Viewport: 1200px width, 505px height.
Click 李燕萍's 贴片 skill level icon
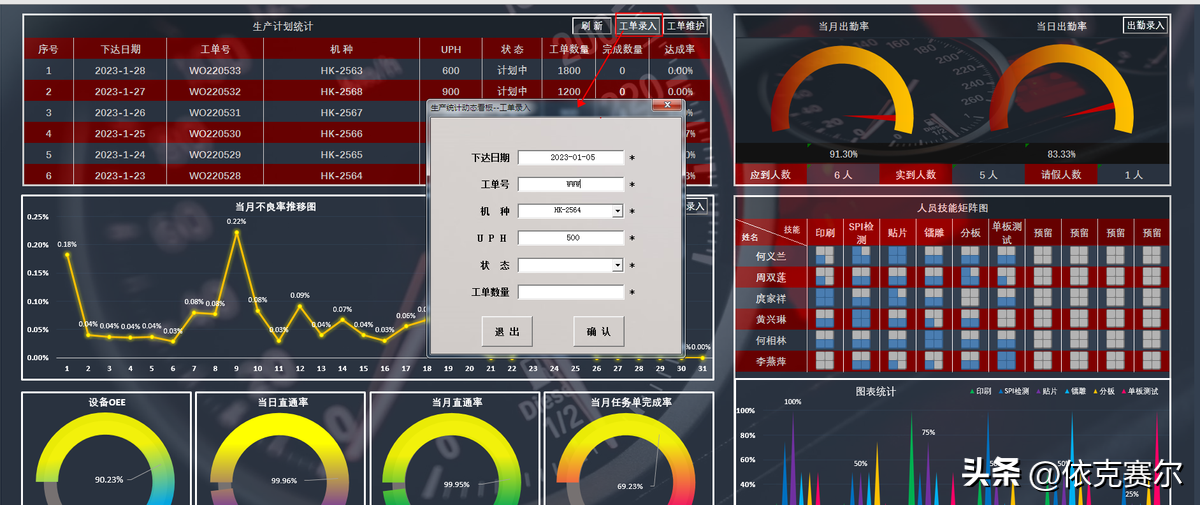coord(897,361)
